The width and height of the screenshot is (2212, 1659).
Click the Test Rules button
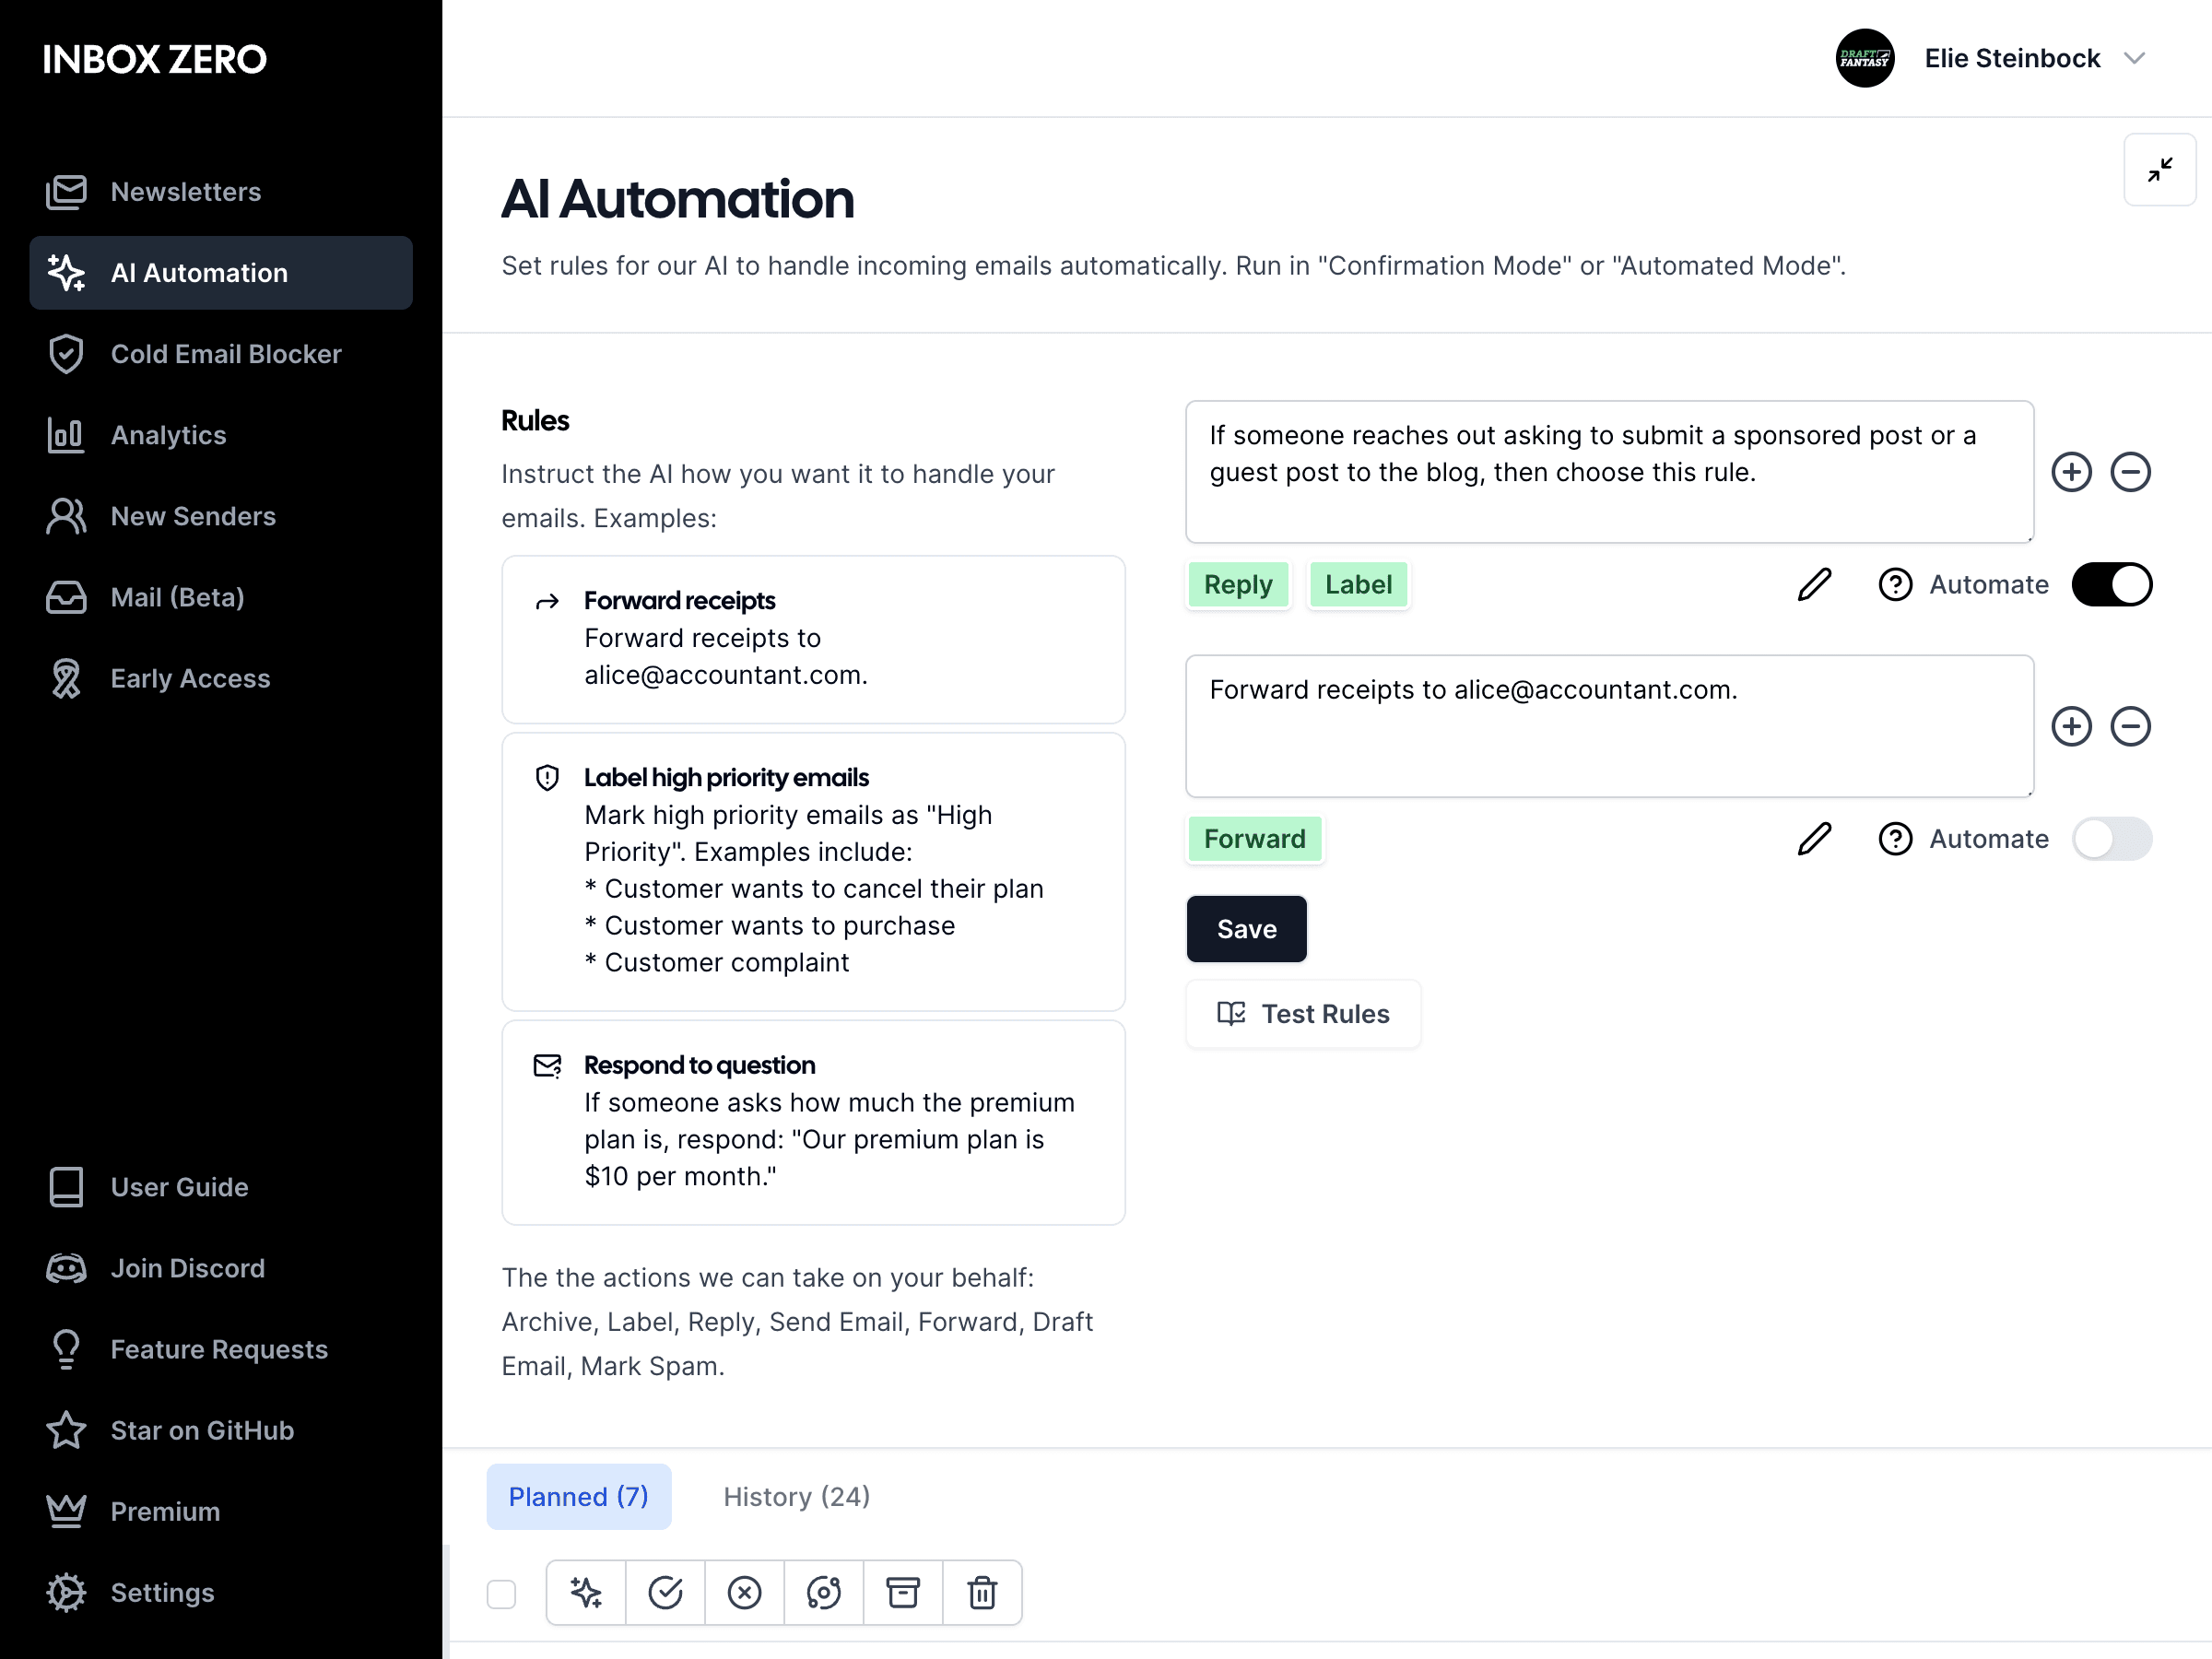[x=1303, y=1013]
